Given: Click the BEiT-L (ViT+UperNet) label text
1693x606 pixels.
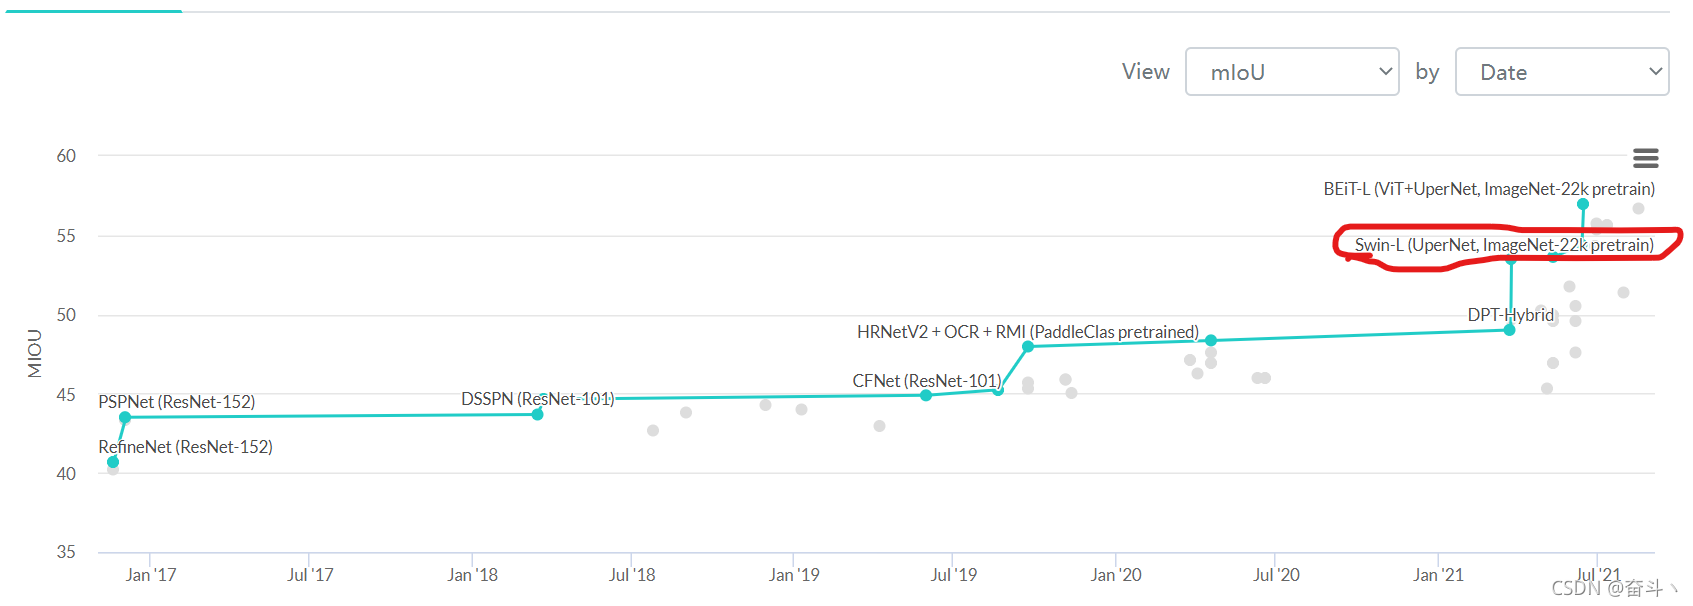Looking at the screenshot, I should click(x=1489, y=189).
